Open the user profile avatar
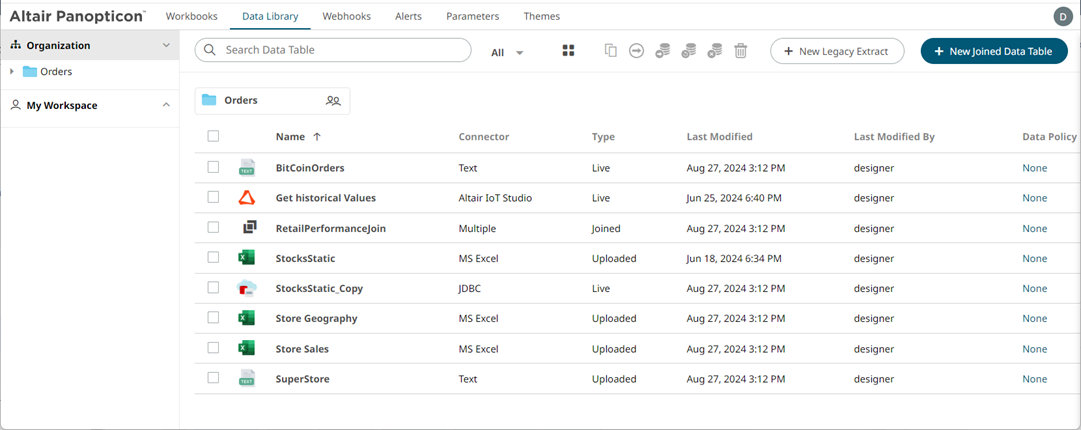1081x430 pixels. 1062,16
